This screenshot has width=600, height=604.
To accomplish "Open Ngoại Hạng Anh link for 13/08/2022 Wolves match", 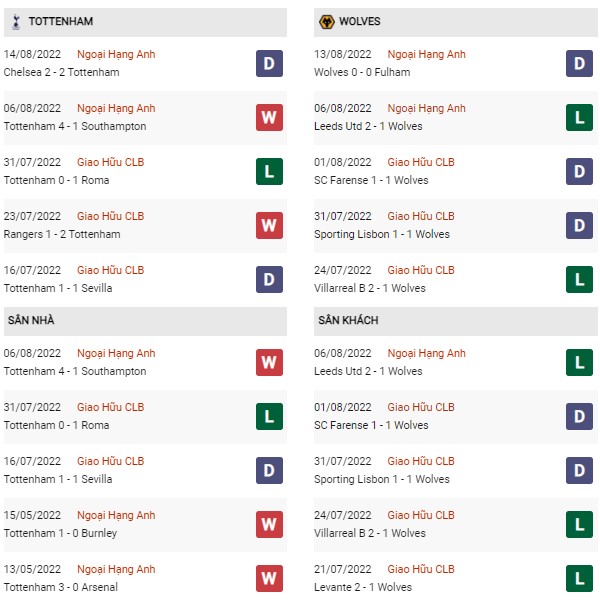I will (x=426, y=54).
